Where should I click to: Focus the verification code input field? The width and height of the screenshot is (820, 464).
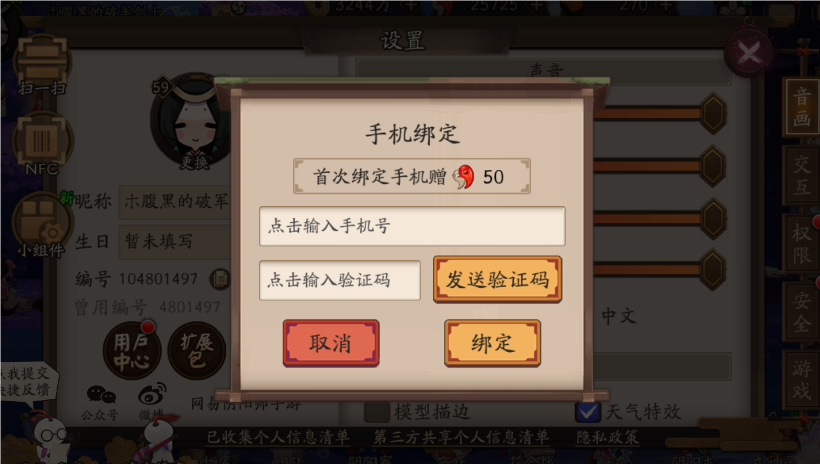[340, 280]
